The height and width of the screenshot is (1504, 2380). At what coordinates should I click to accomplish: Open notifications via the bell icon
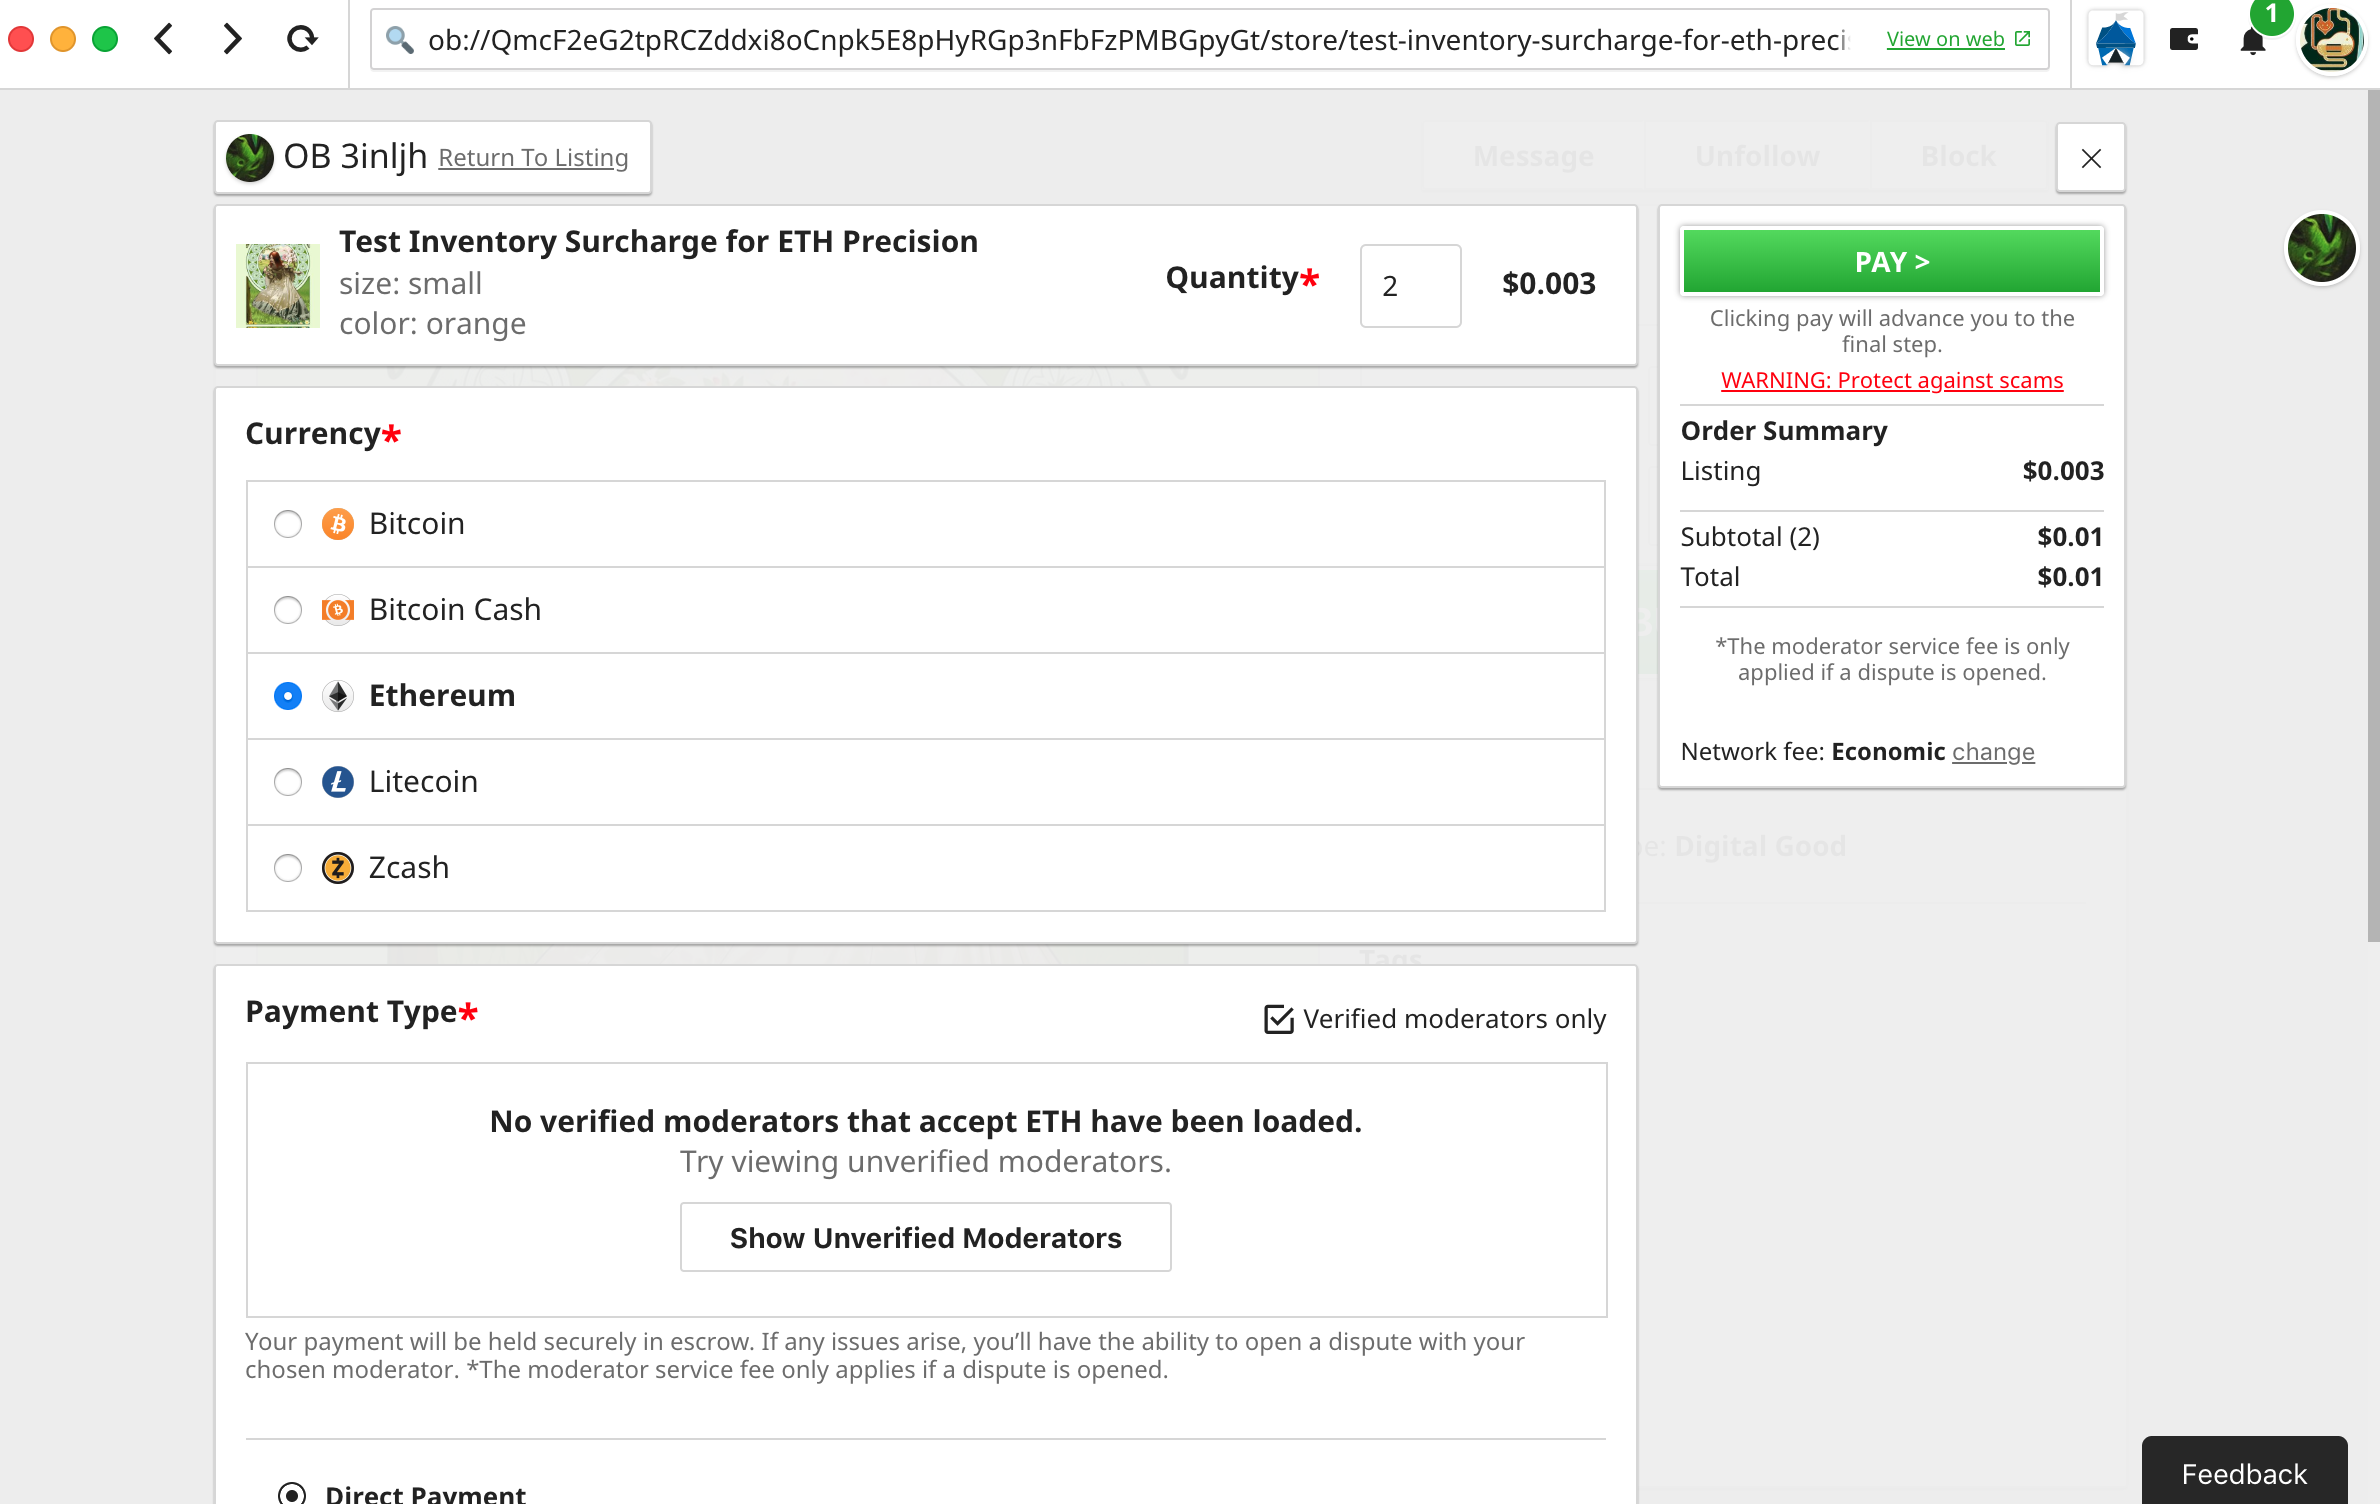coord(2254,41)
